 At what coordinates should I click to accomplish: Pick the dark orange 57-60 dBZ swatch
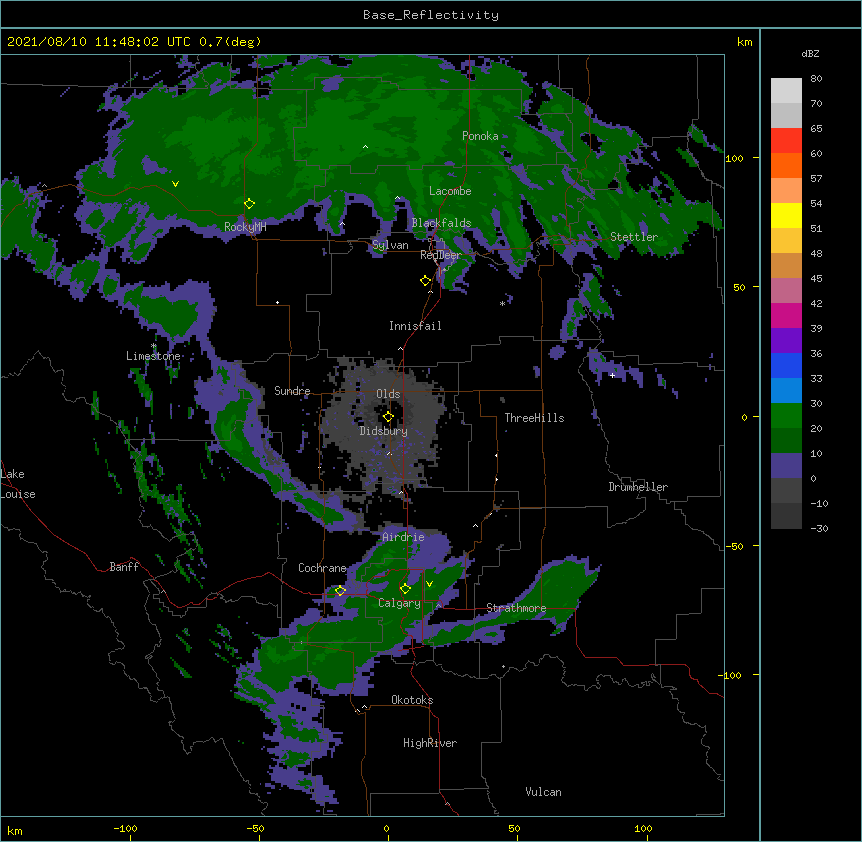coord(786,165)
